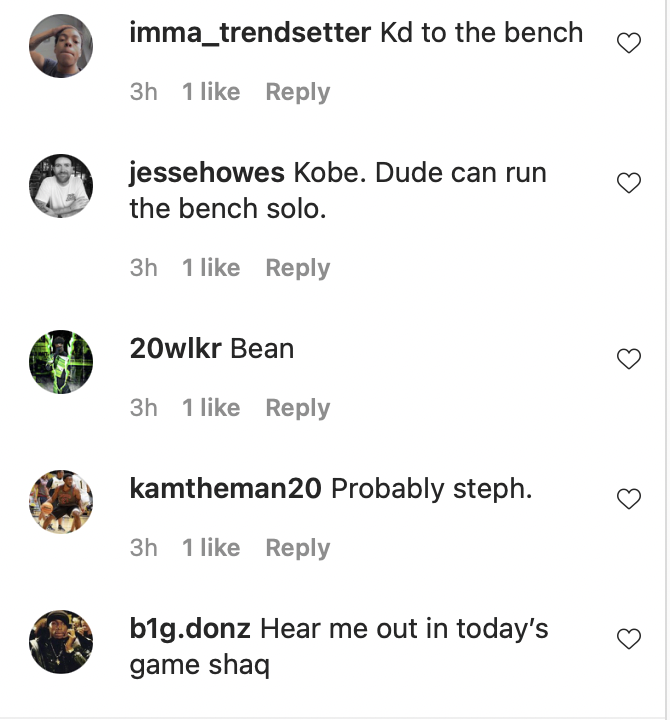Tap heart on 20wlkr's Bean comment

click(629, 359)
